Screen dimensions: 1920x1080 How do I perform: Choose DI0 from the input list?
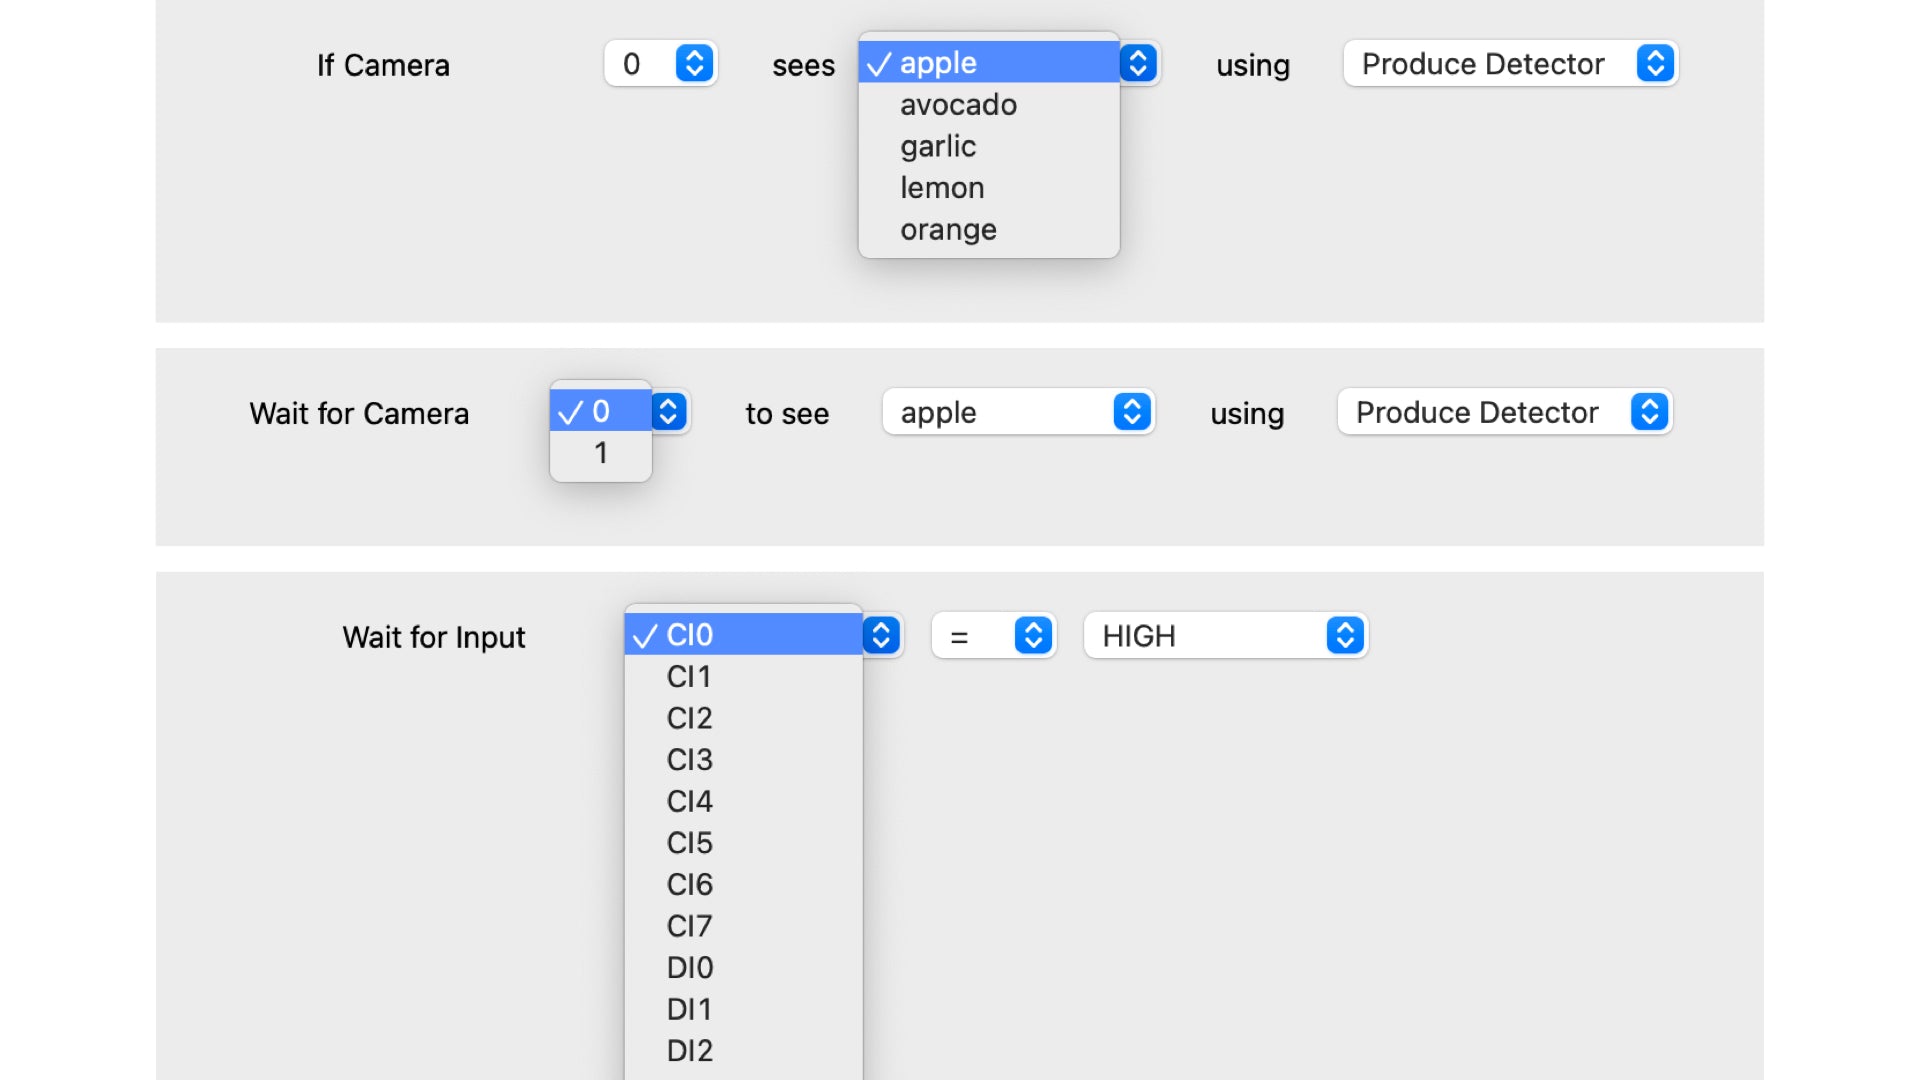click(689, 968)
